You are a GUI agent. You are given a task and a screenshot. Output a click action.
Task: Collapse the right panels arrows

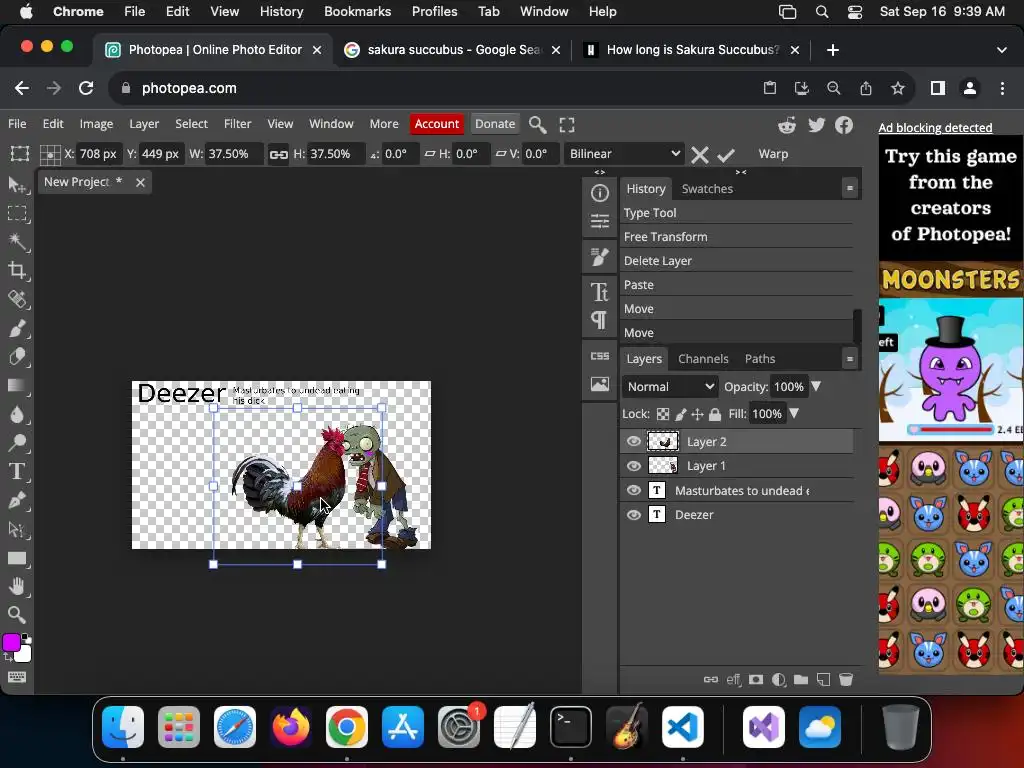click(x=741, y=172)
